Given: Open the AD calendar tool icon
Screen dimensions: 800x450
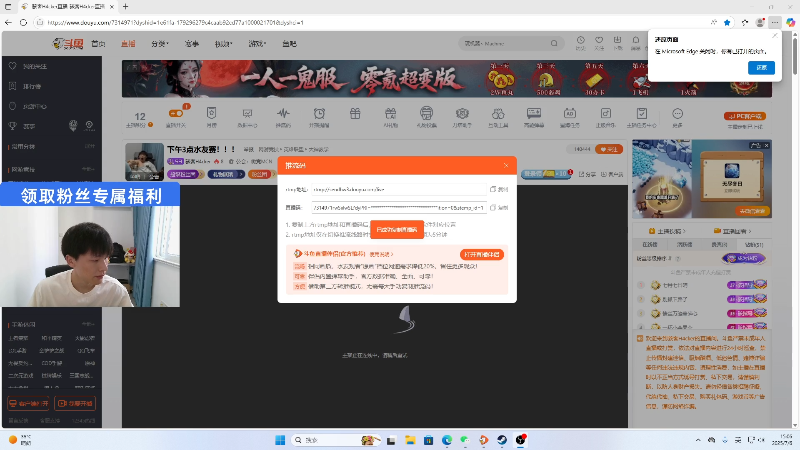Looking at the screenshot, I should pos(570,113).
